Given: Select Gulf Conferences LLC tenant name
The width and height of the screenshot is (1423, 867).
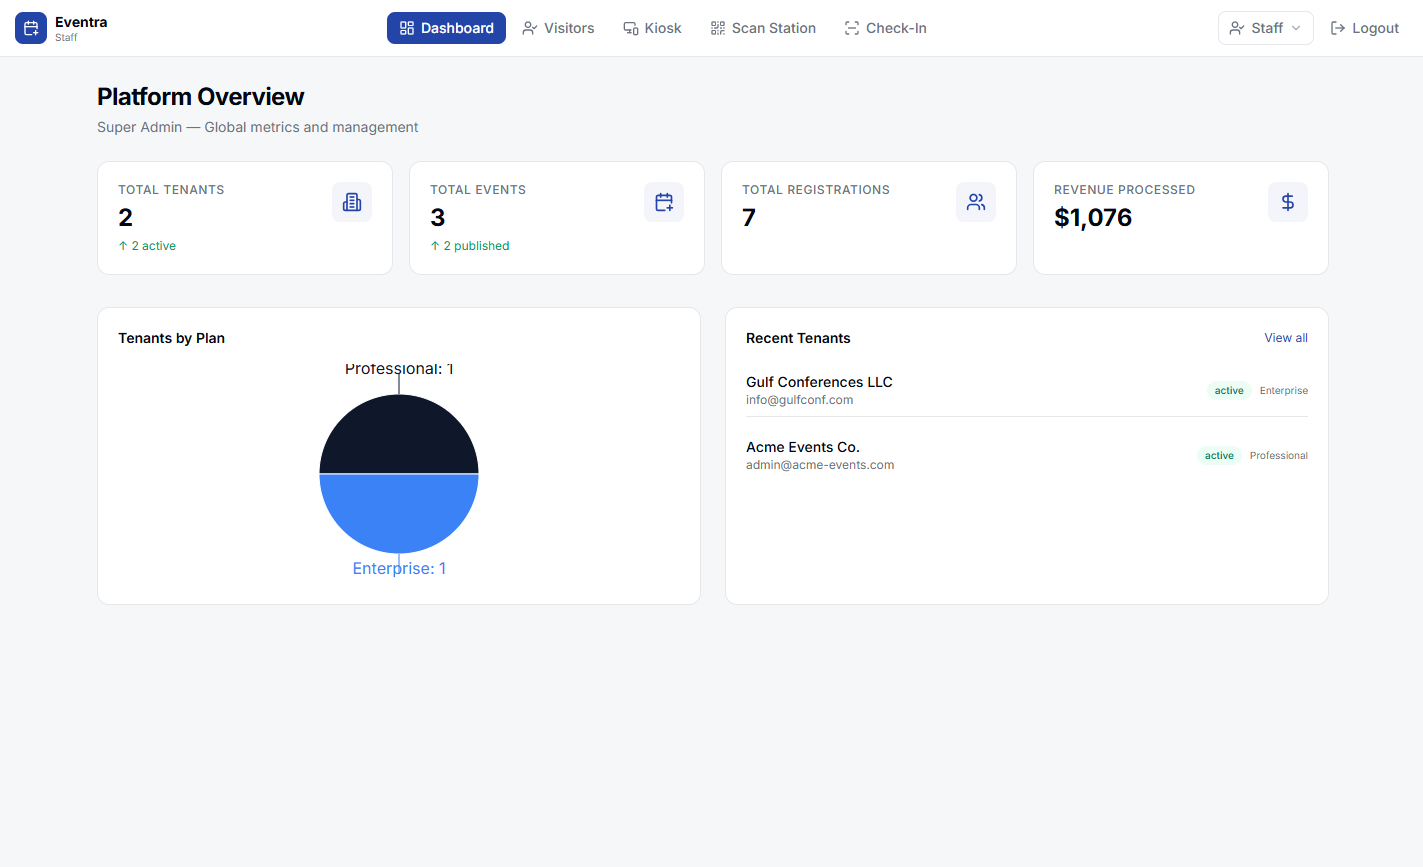Looking at the screenshot, I should pos(819,382).
